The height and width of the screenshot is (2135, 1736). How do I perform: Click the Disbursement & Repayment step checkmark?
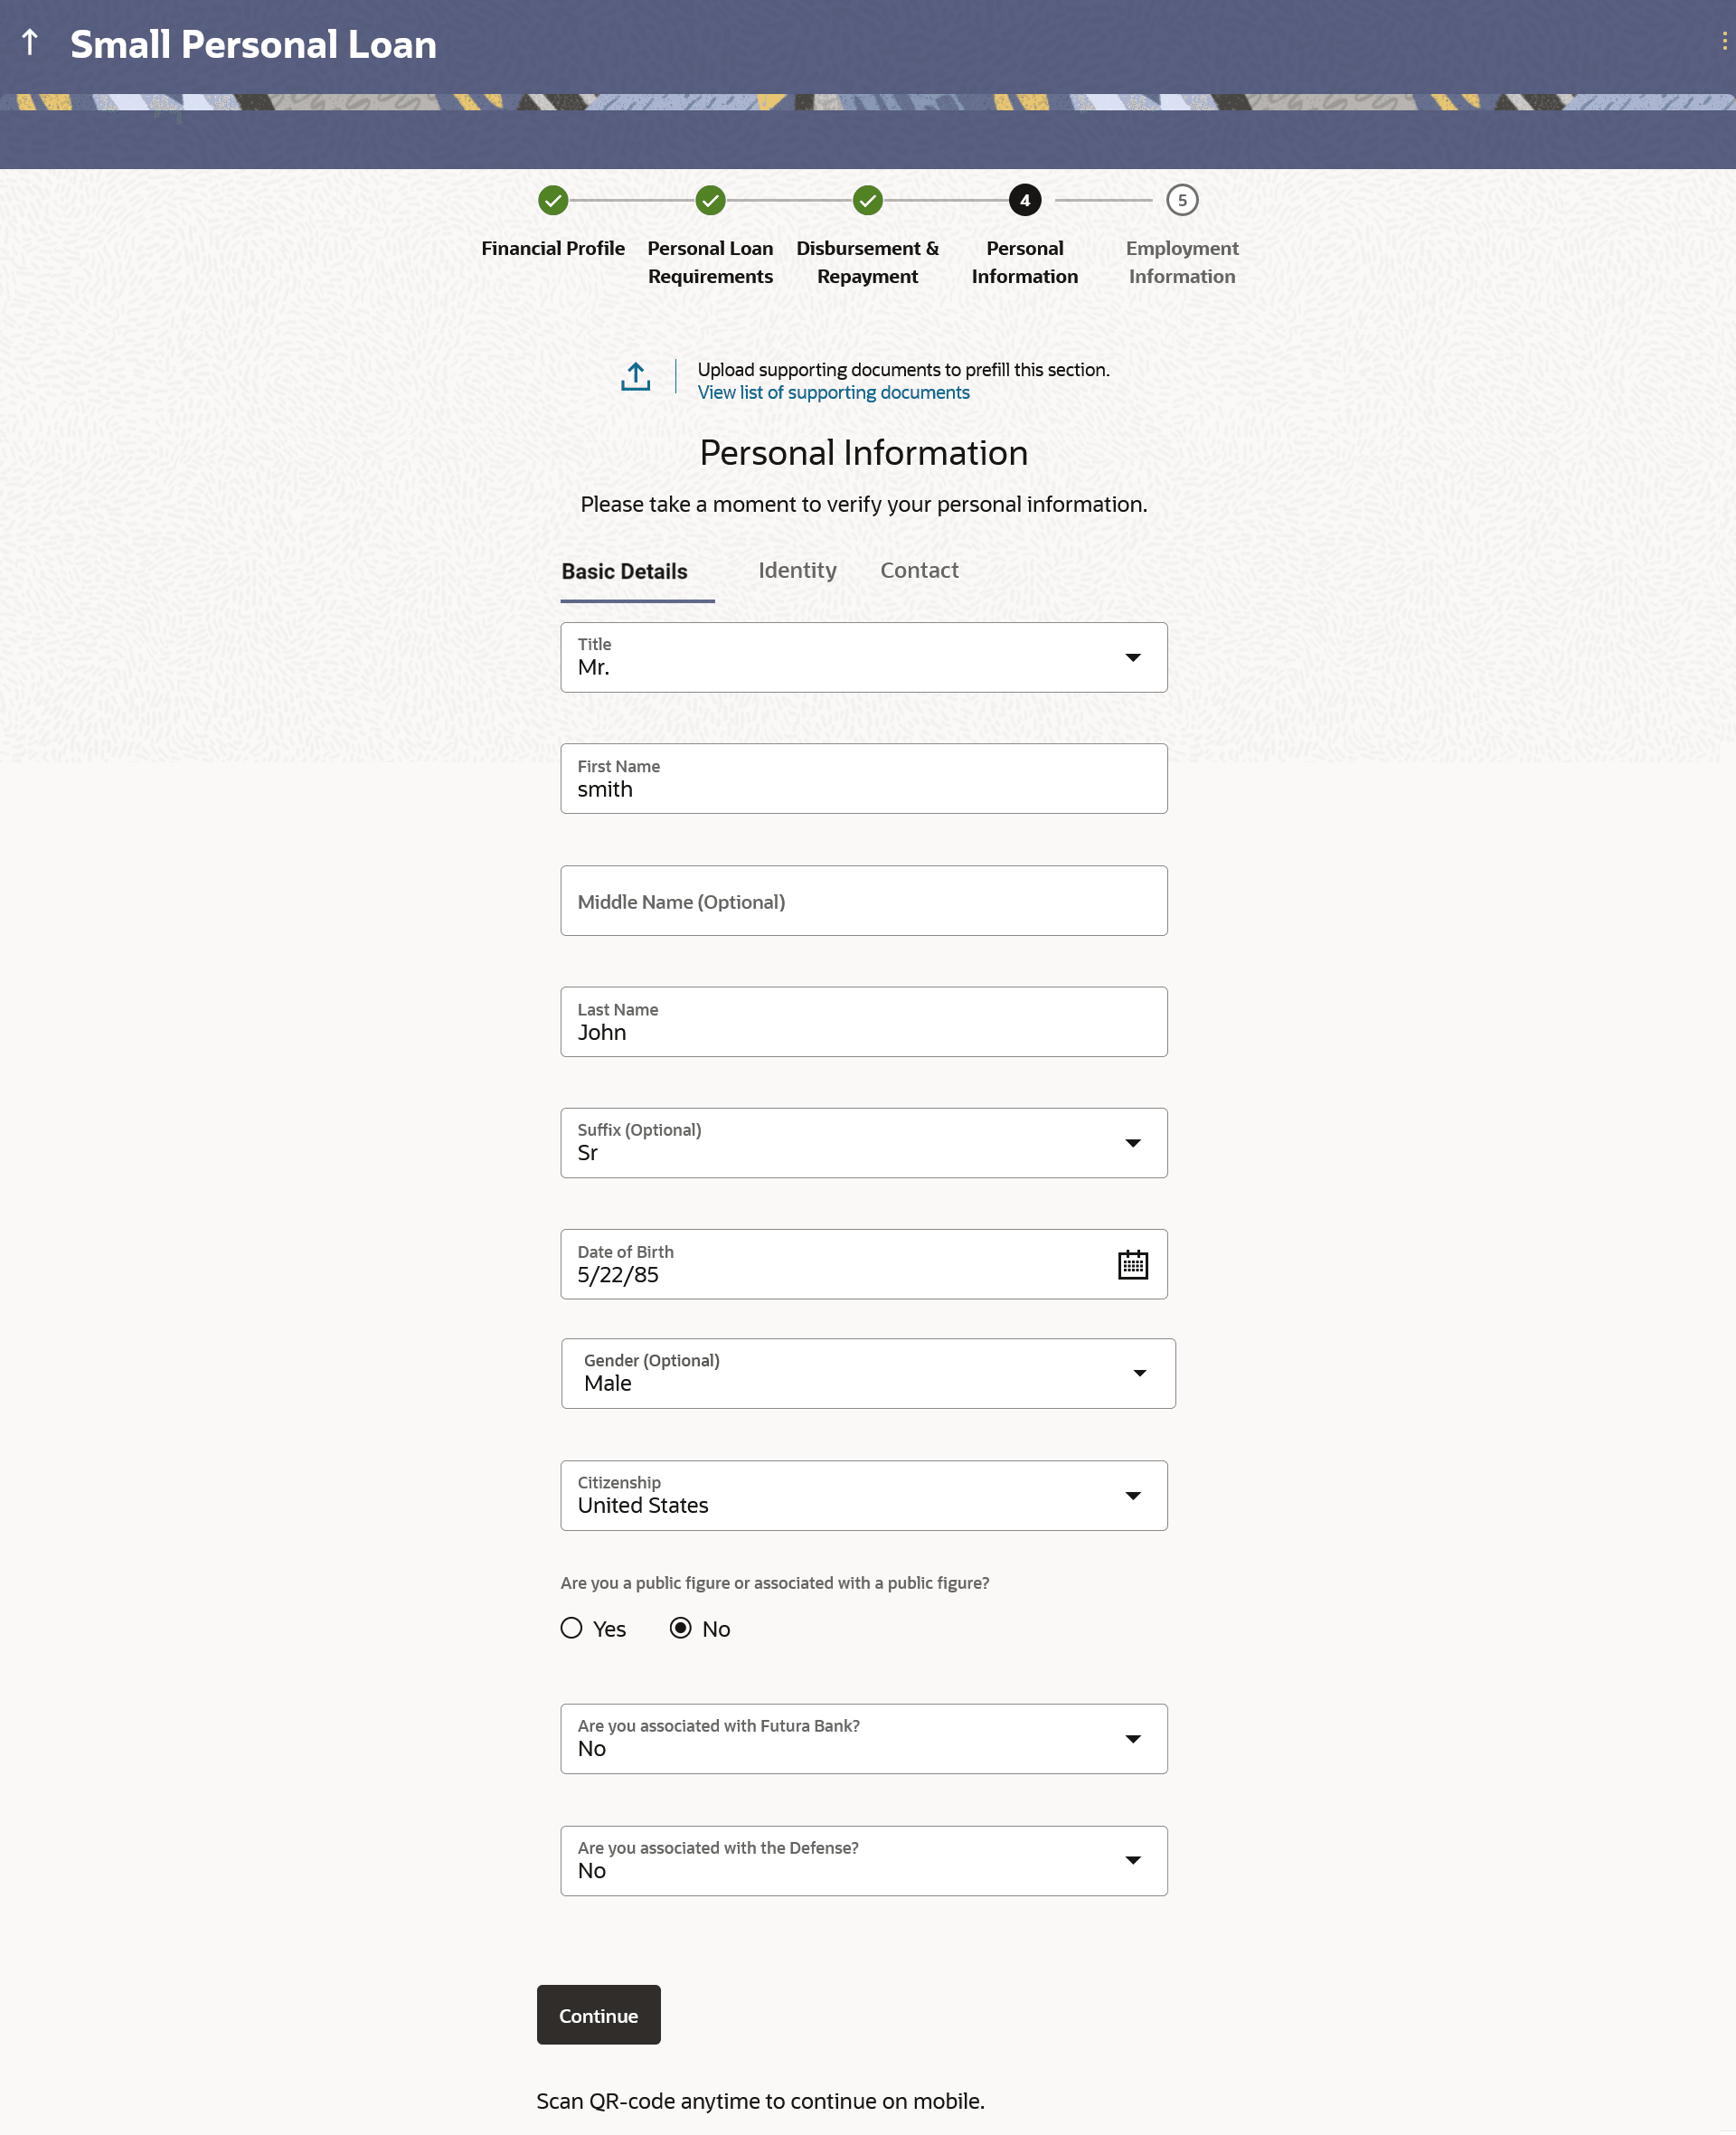click(867, 201)
